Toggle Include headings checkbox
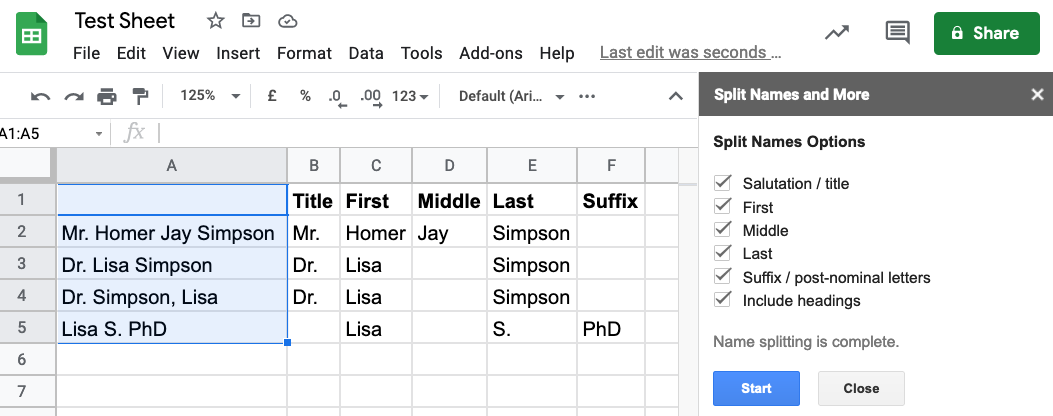 [723, 300]
